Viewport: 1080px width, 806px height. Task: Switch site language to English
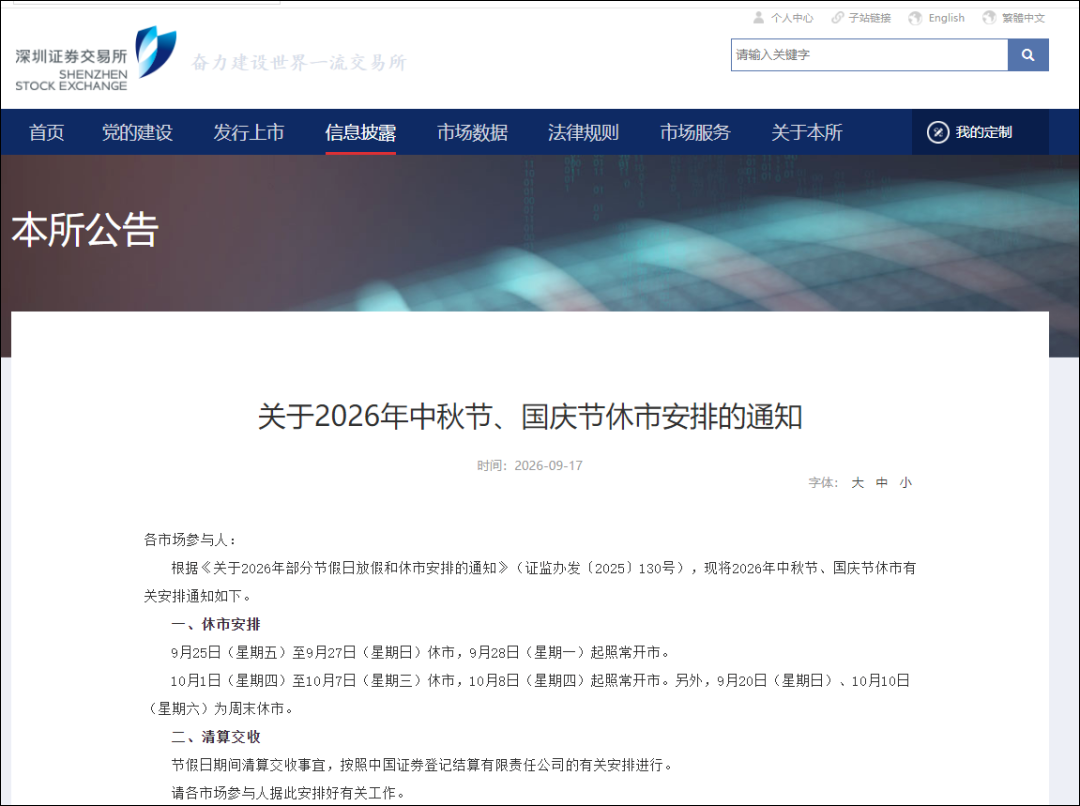[x=946, y=18]
